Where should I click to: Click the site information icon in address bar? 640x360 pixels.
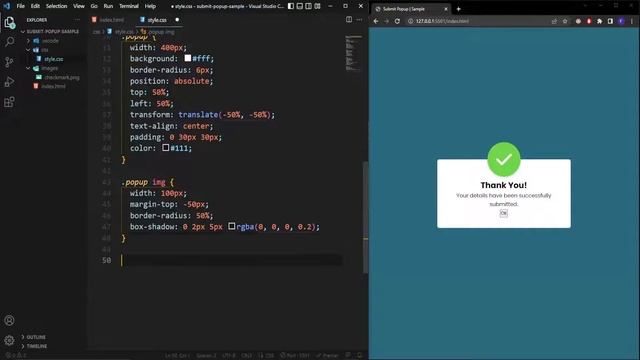click(x=410, y=21)
